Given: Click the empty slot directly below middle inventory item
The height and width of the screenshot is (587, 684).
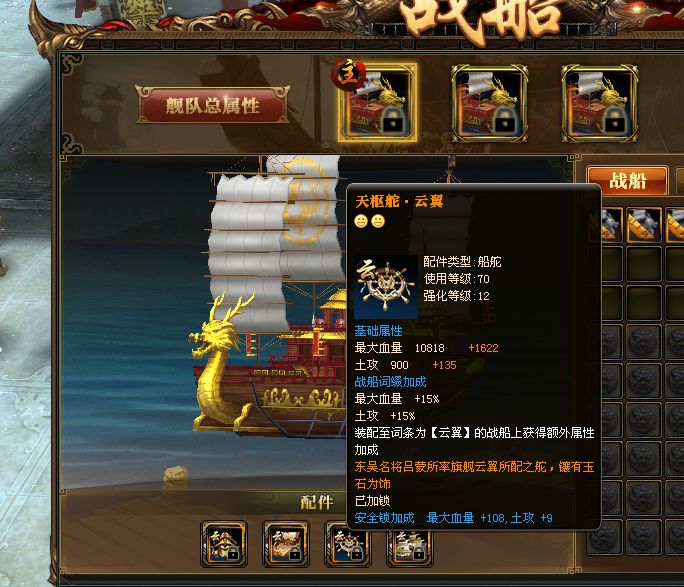Looking at the screenshot, I should tap(643, 263).
